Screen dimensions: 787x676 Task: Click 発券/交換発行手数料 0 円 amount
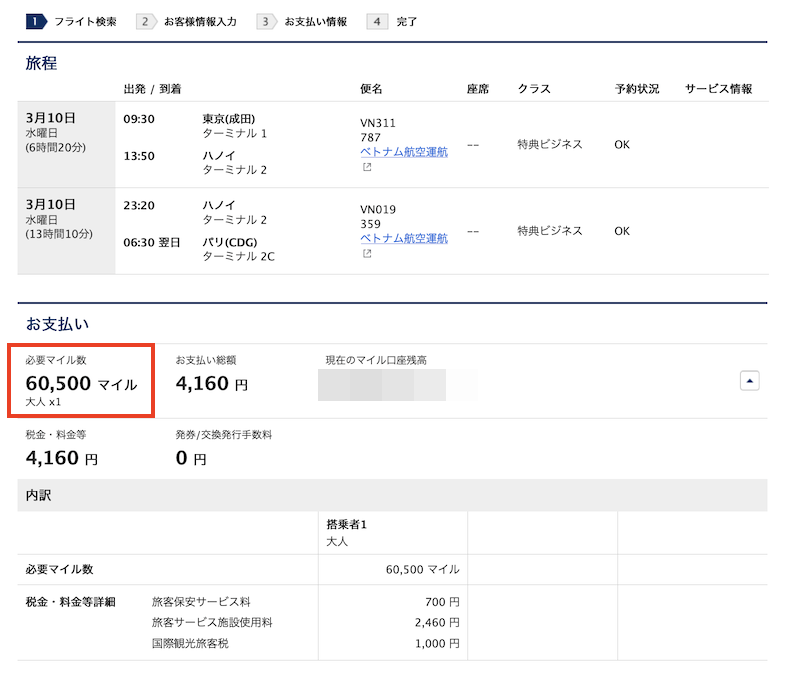[x=191, y=458]
